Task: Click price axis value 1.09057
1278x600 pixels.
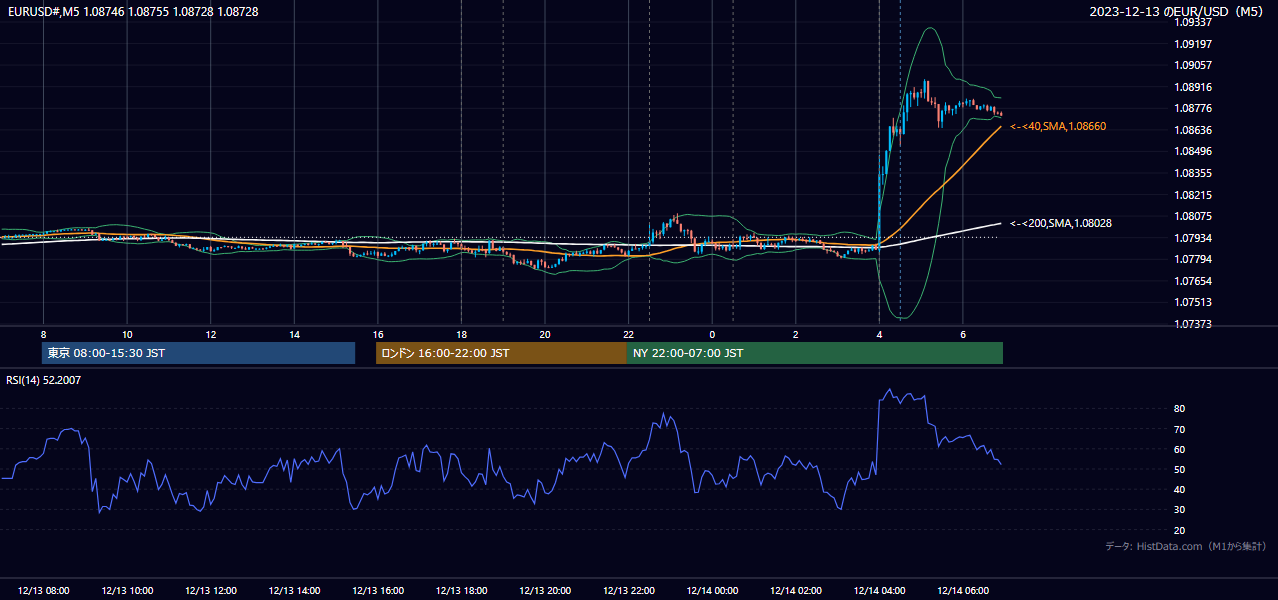Action: pyautogui.click(x=1194, y=65)
